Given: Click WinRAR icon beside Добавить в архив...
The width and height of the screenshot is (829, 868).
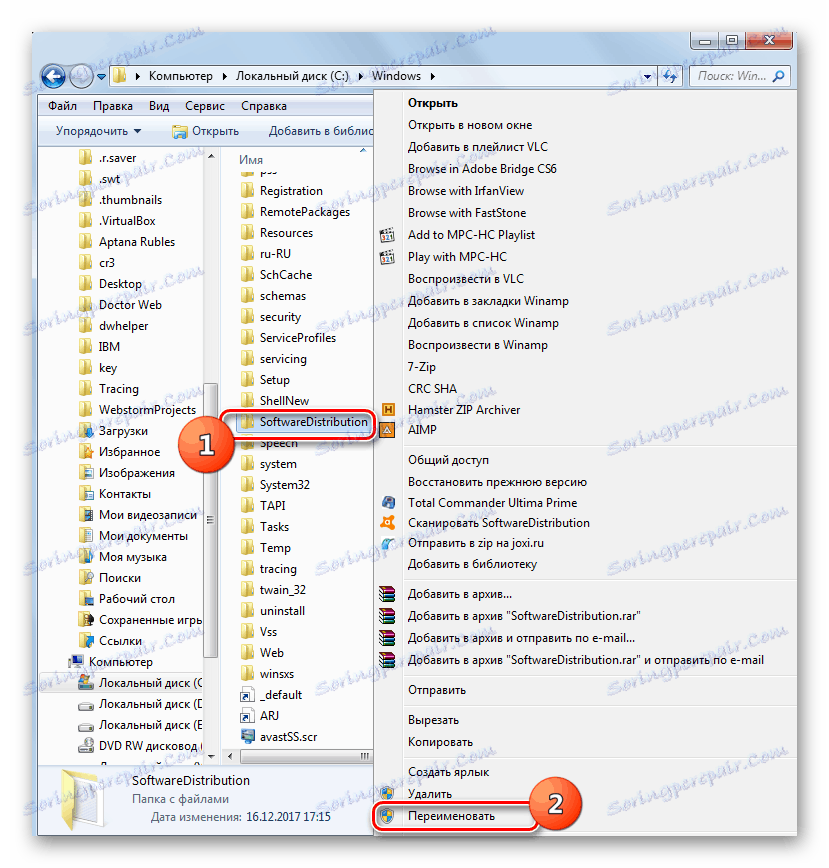Looking at the screenshot, I should tap(387, 594).
